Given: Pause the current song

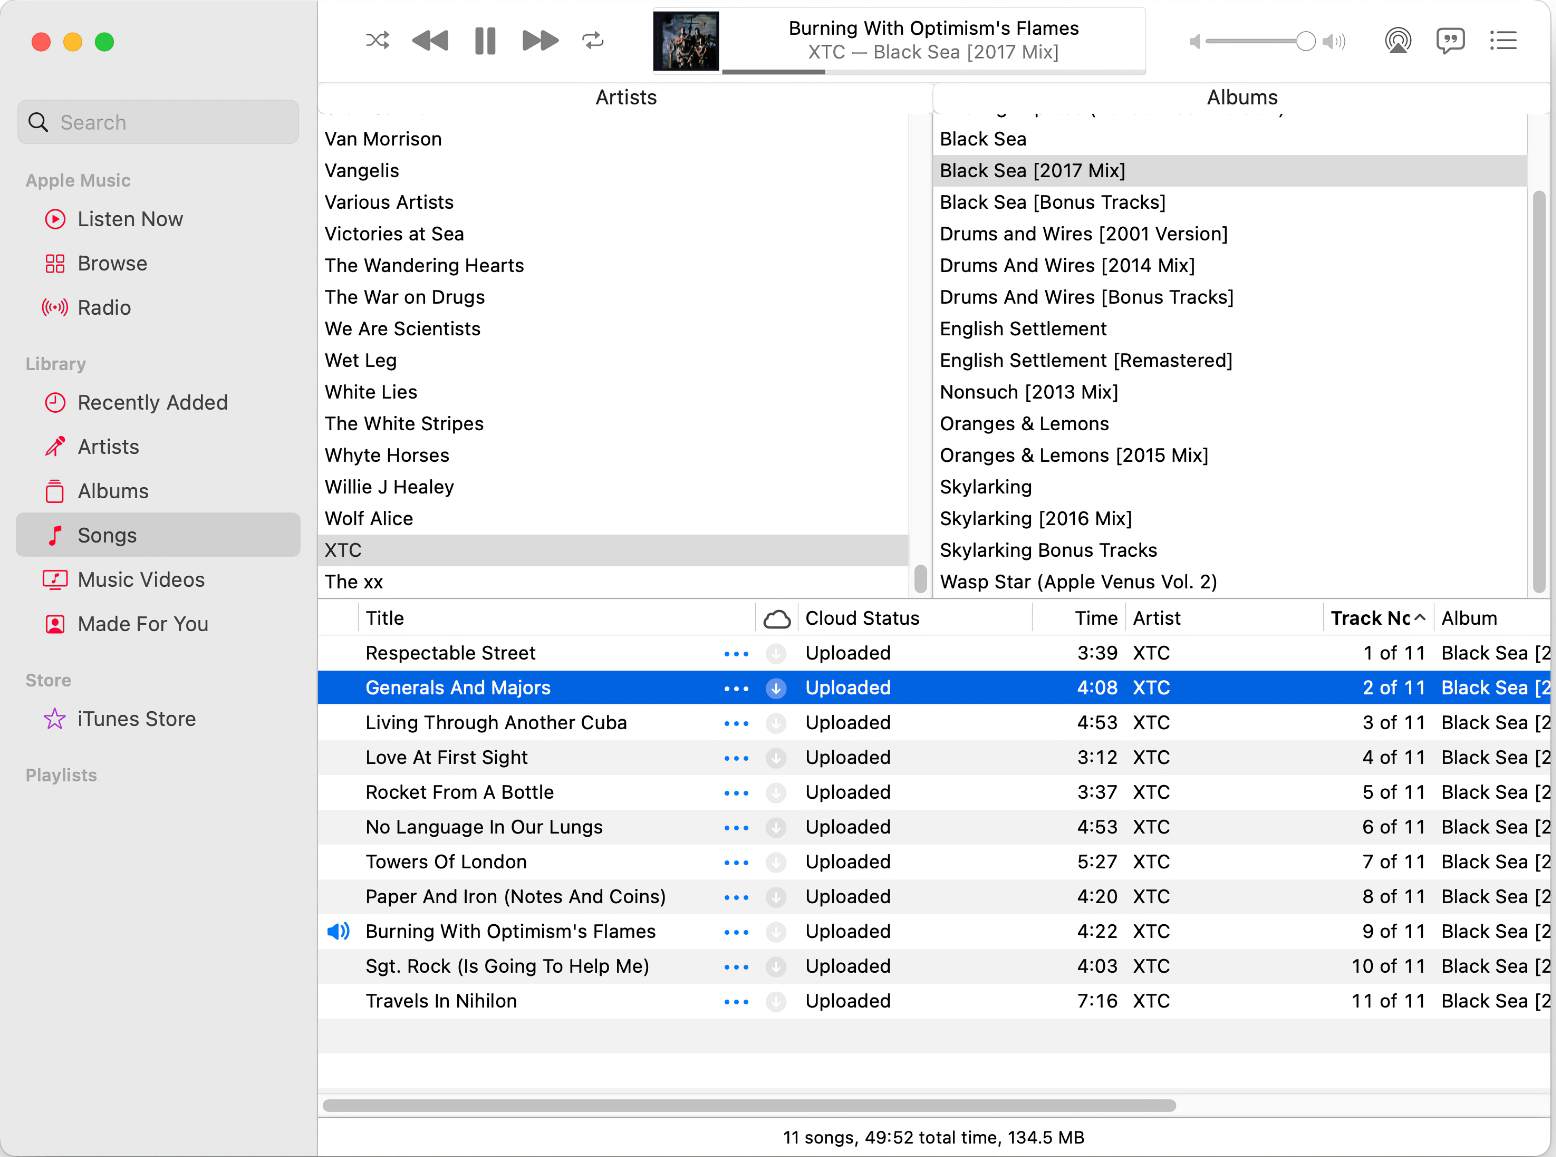Looking at the screenshot, I should pyautogui.click(x=485, y=40).
